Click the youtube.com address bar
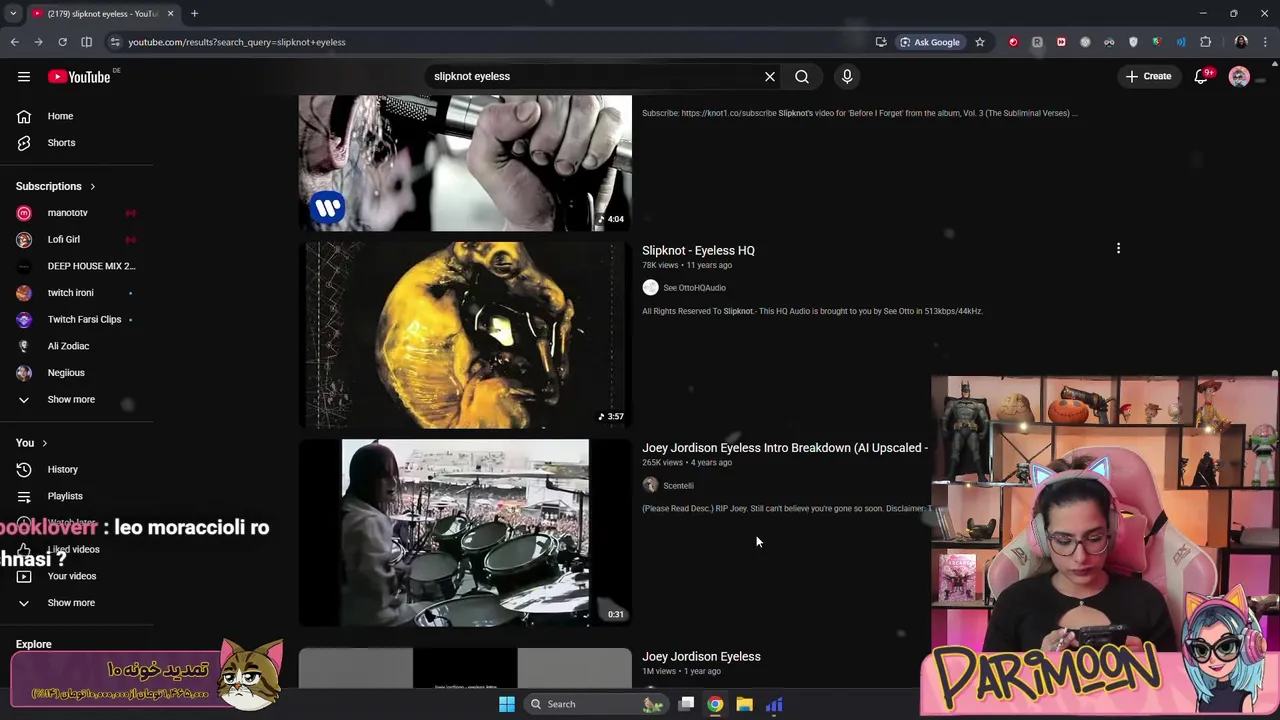The image size is (1280, 720). (490, 42)
